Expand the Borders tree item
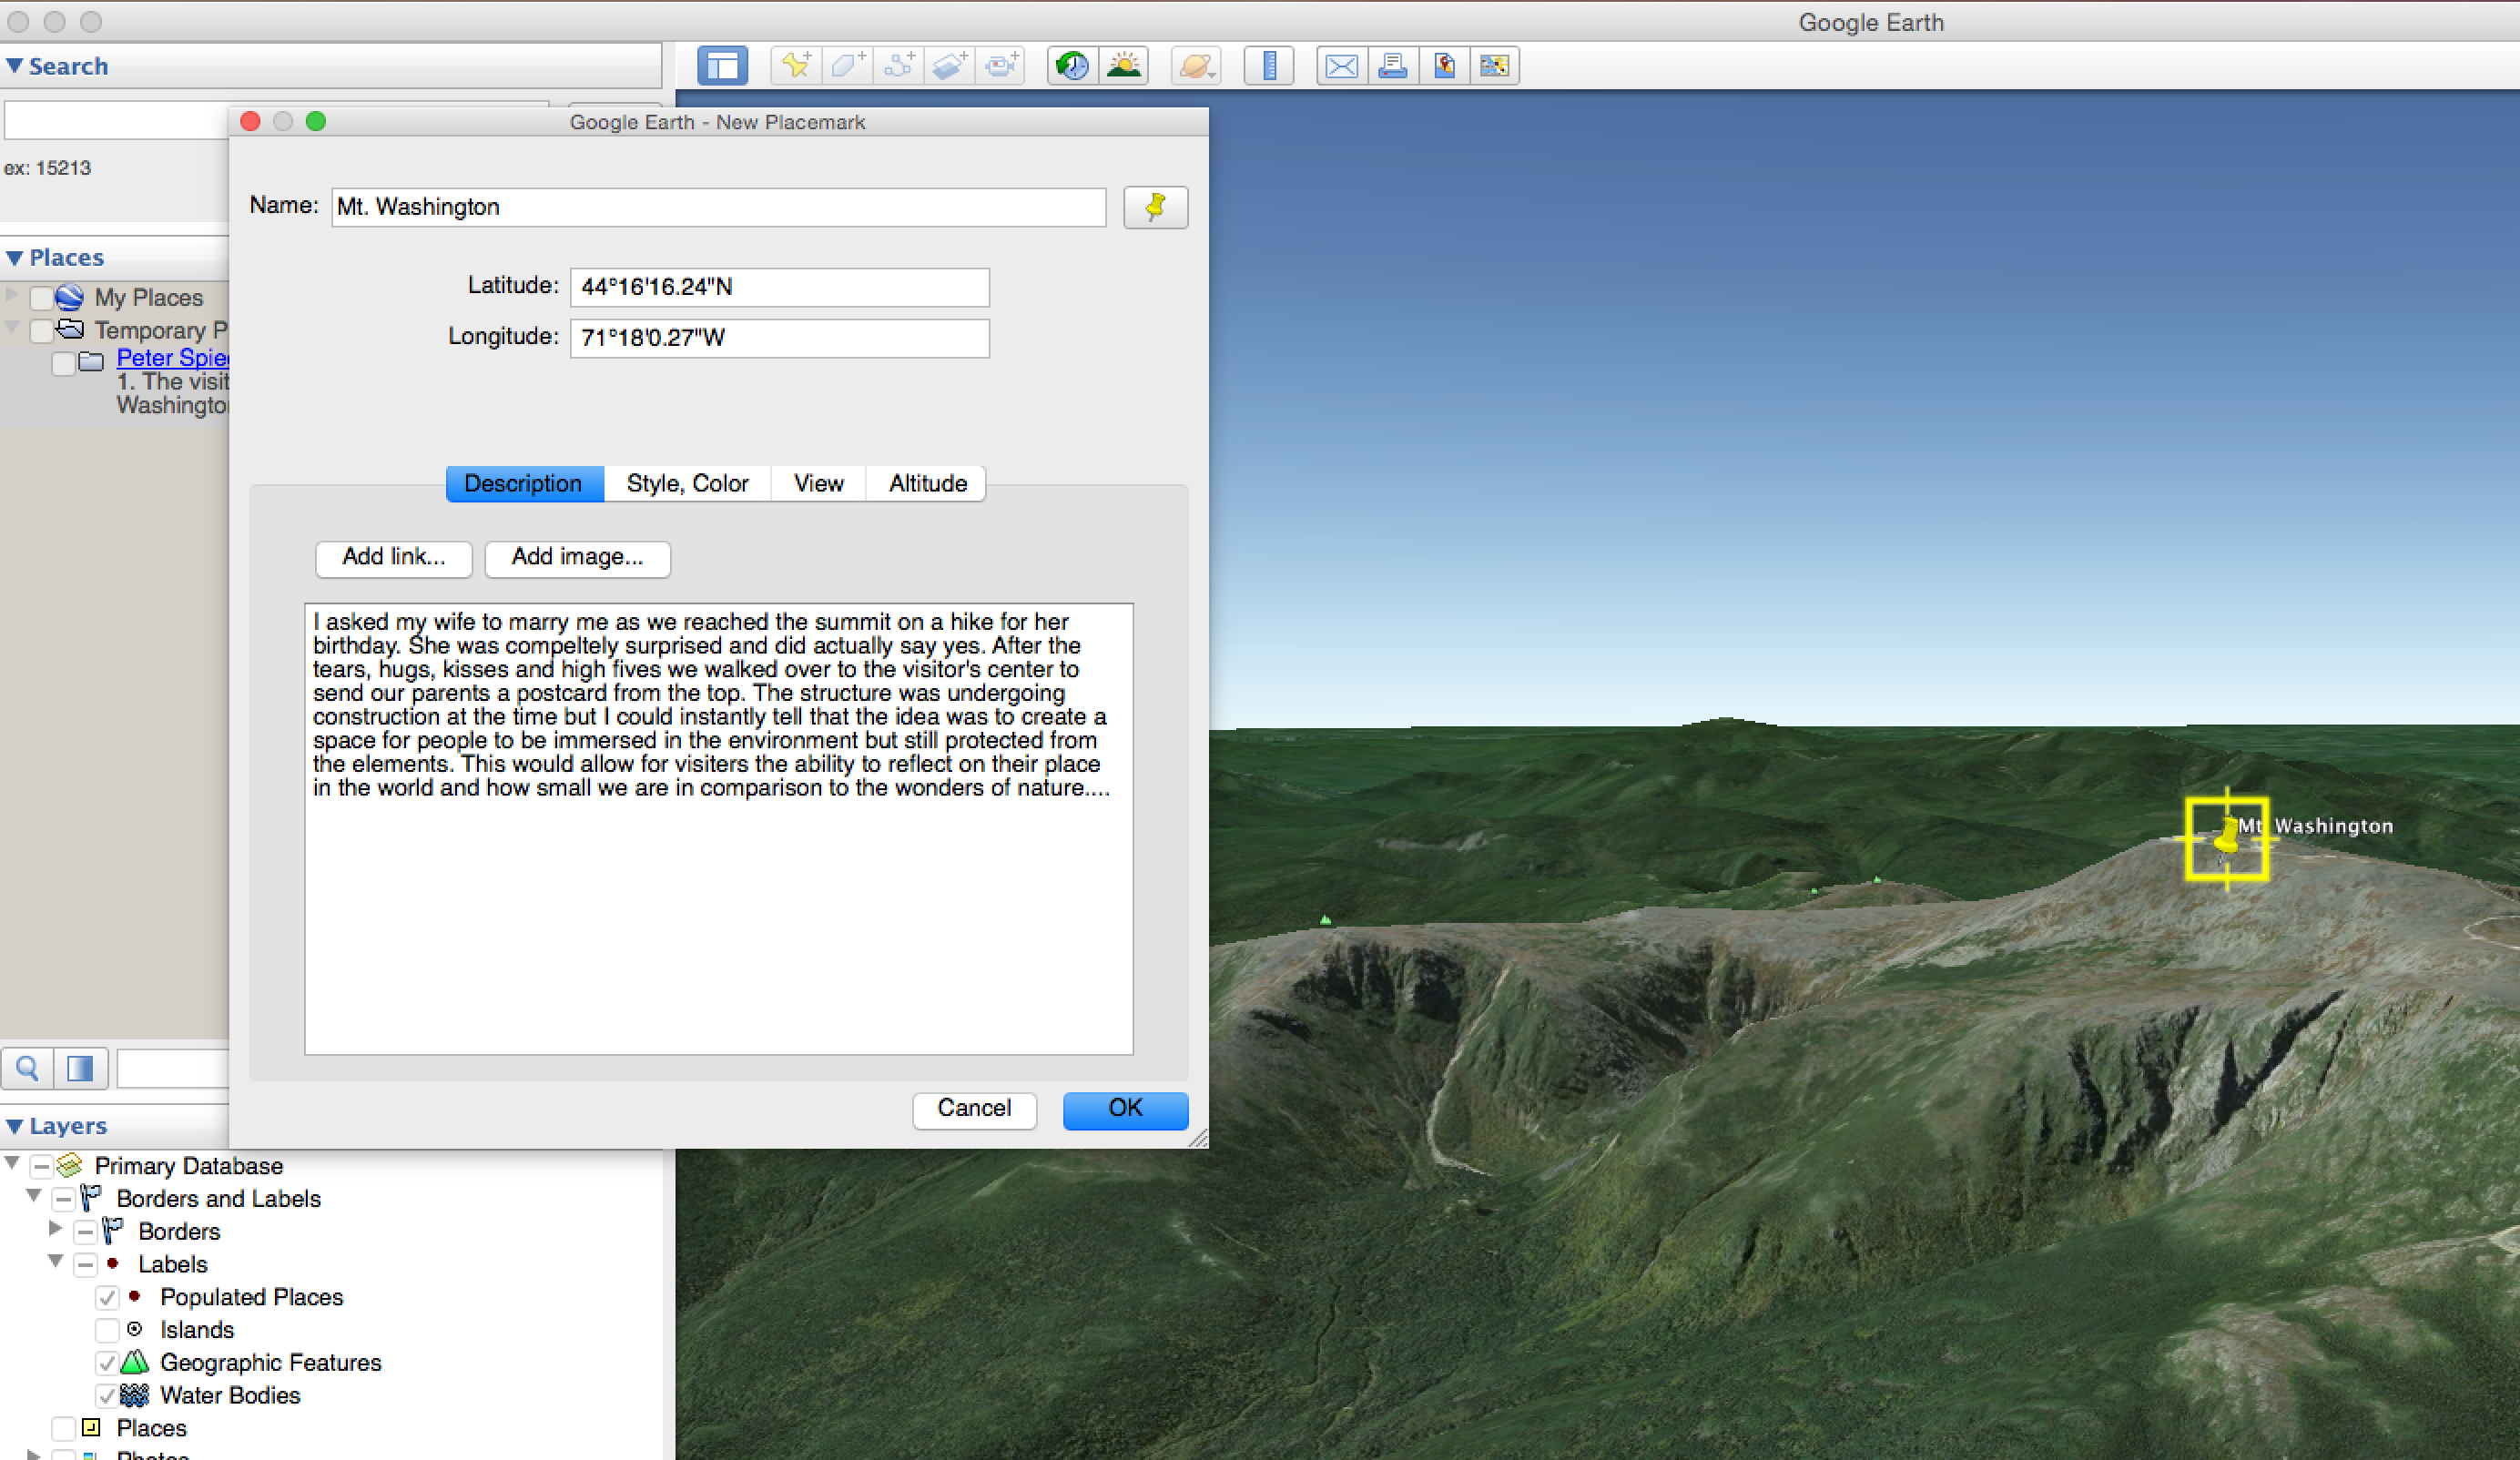The width and height of the screenshot is (2520, 1460). tap(56, 1229)
